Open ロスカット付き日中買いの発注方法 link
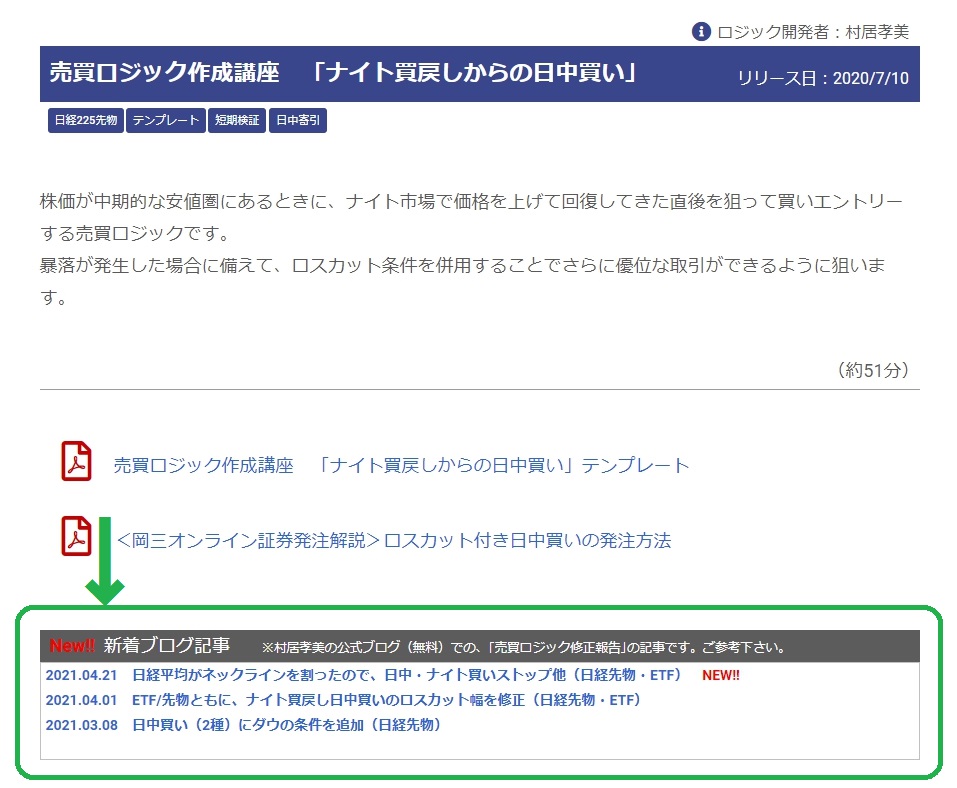 pos(394,540)
